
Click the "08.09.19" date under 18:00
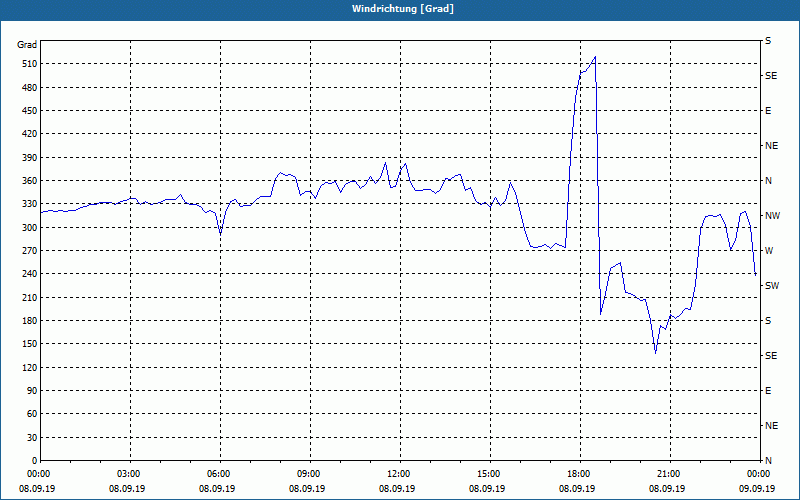pyautogui.click(x=577, y=489)
